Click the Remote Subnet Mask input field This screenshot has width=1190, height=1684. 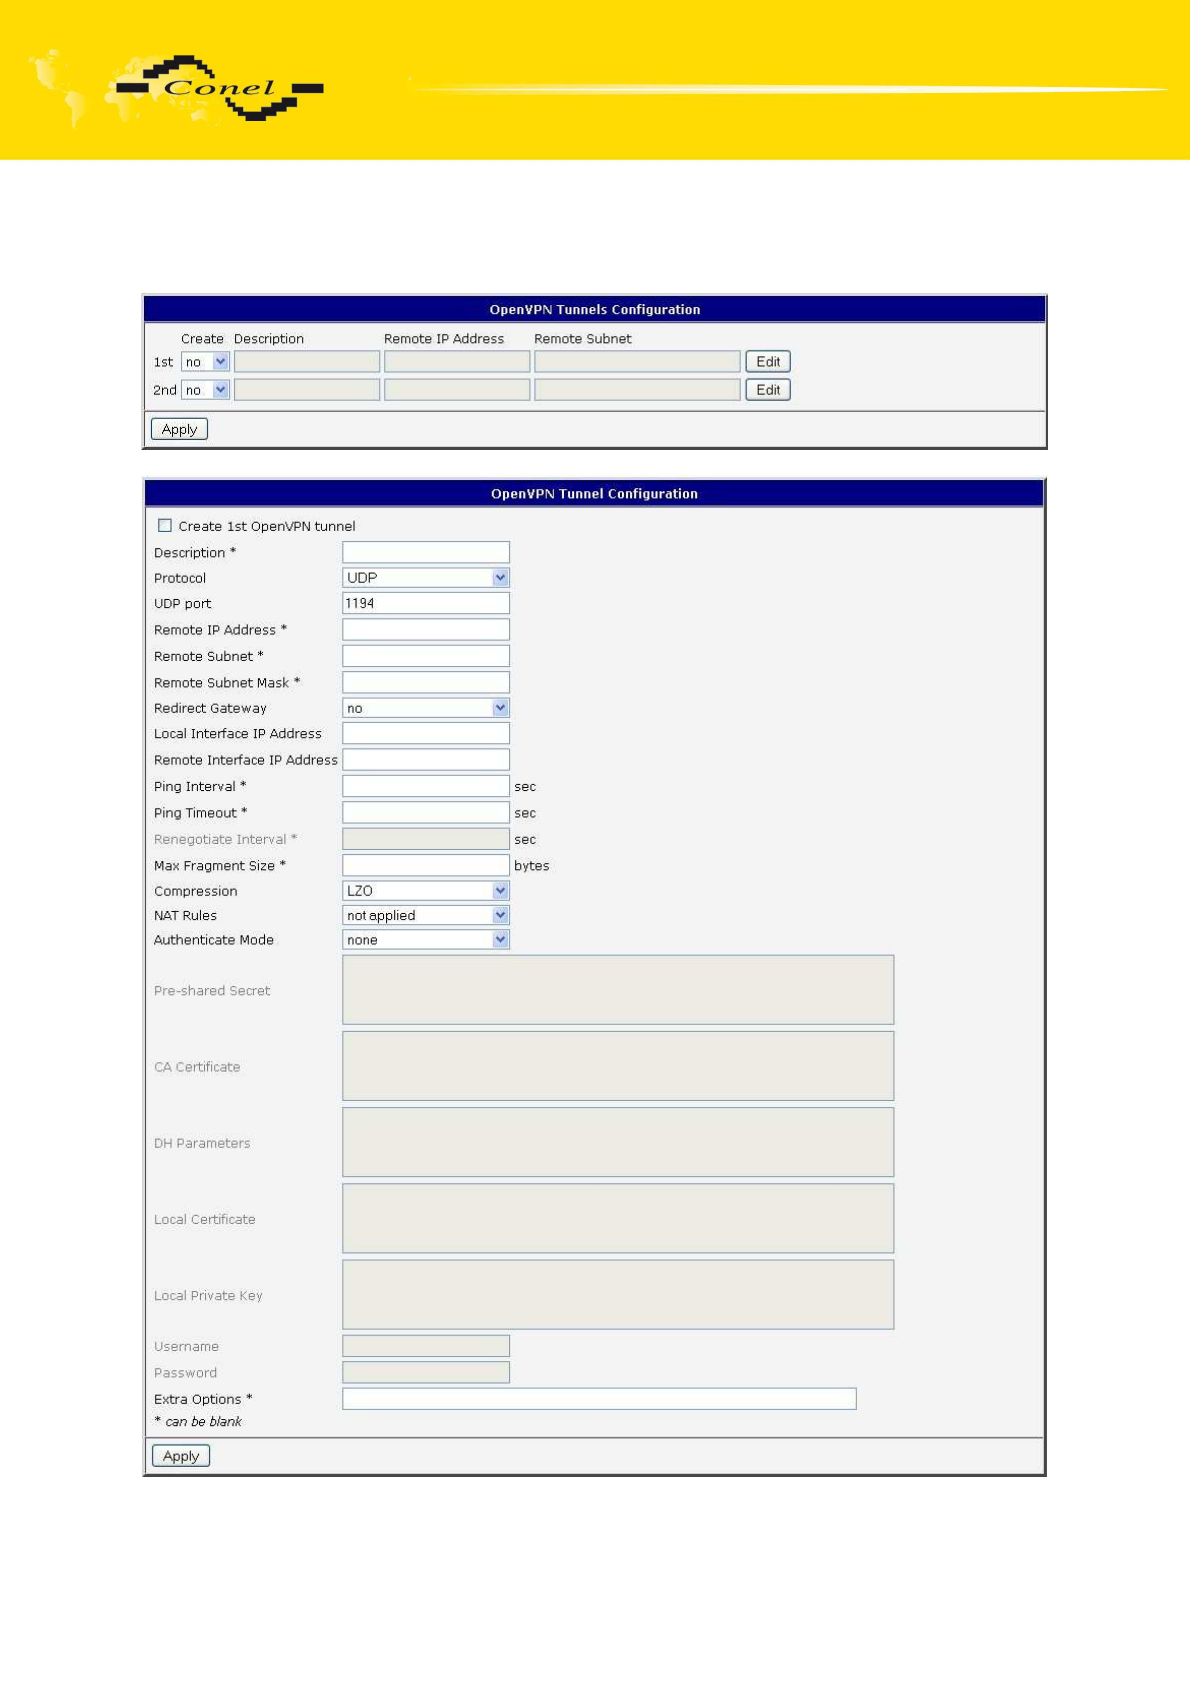pos(426,682)
